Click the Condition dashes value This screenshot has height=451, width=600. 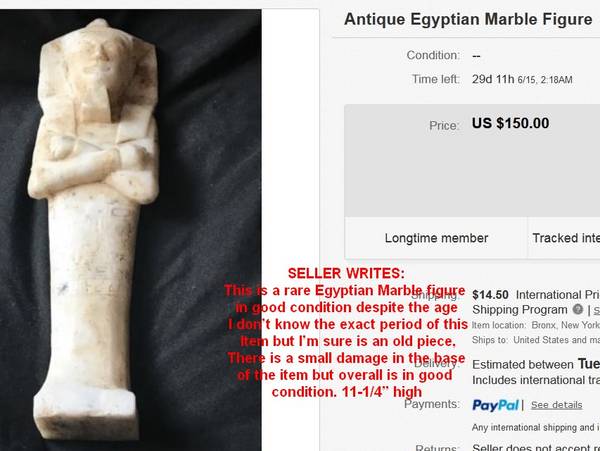(x=476, y=56)
